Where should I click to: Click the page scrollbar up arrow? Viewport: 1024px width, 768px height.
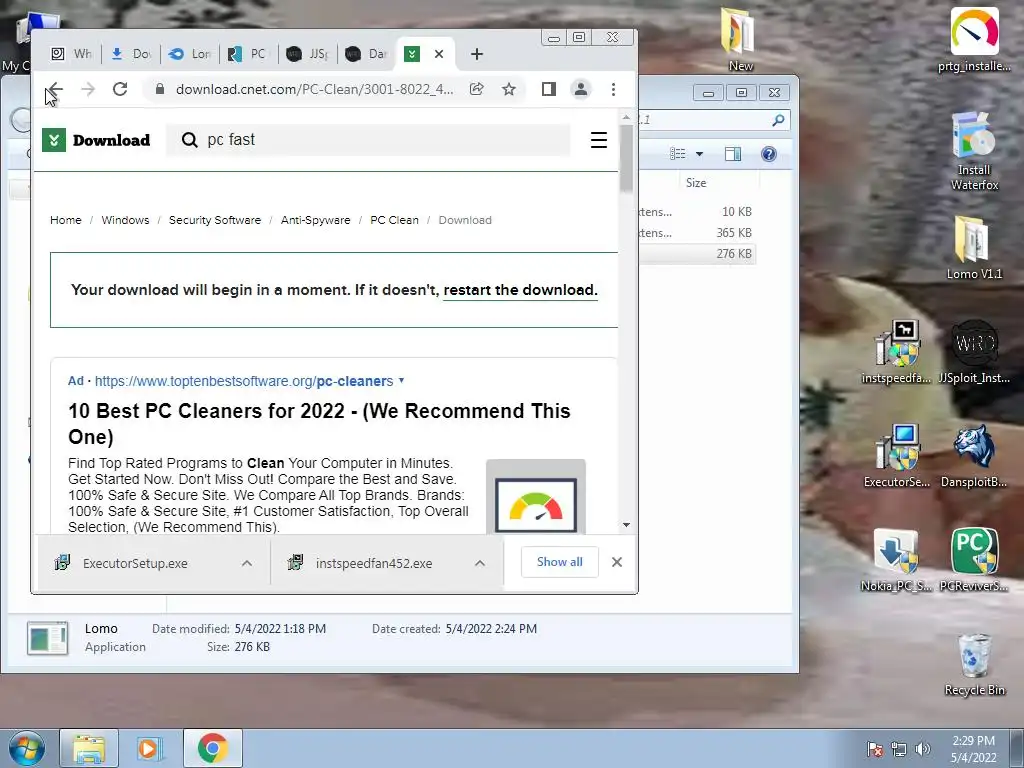click(626, 118)
